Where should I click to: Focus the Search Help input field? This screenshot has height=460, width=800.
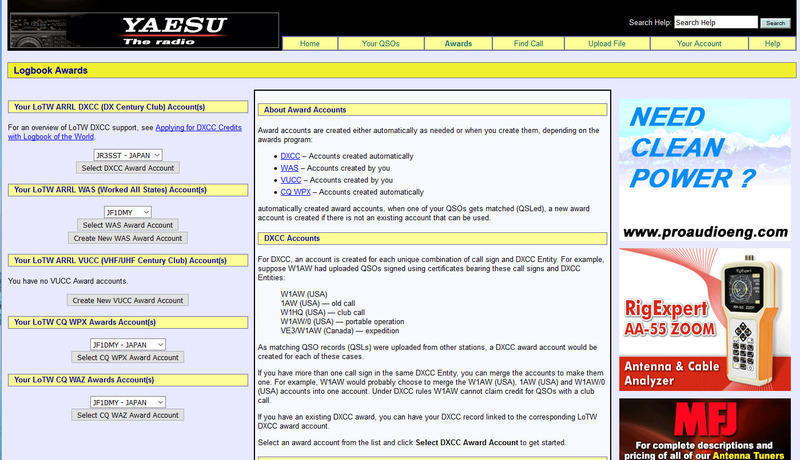715,22
